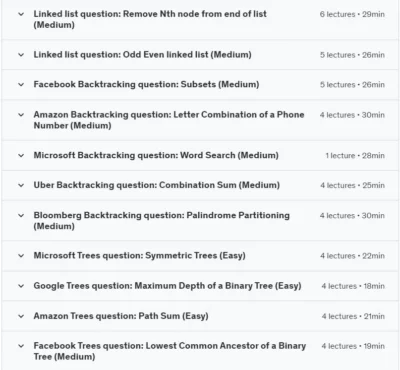The height and width of the screenshot is (370, 400).
Task: Expand the Lowest Common Ancestor section chevron
Action: coord(21,346)
